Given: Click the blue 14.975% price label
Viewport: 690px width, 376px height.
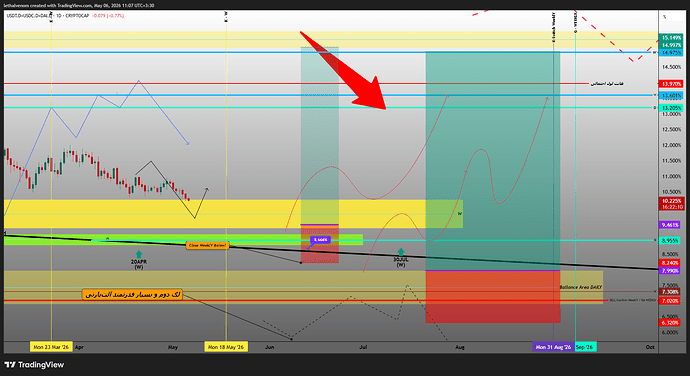Looking at the screenshot, I should point(671,52).
